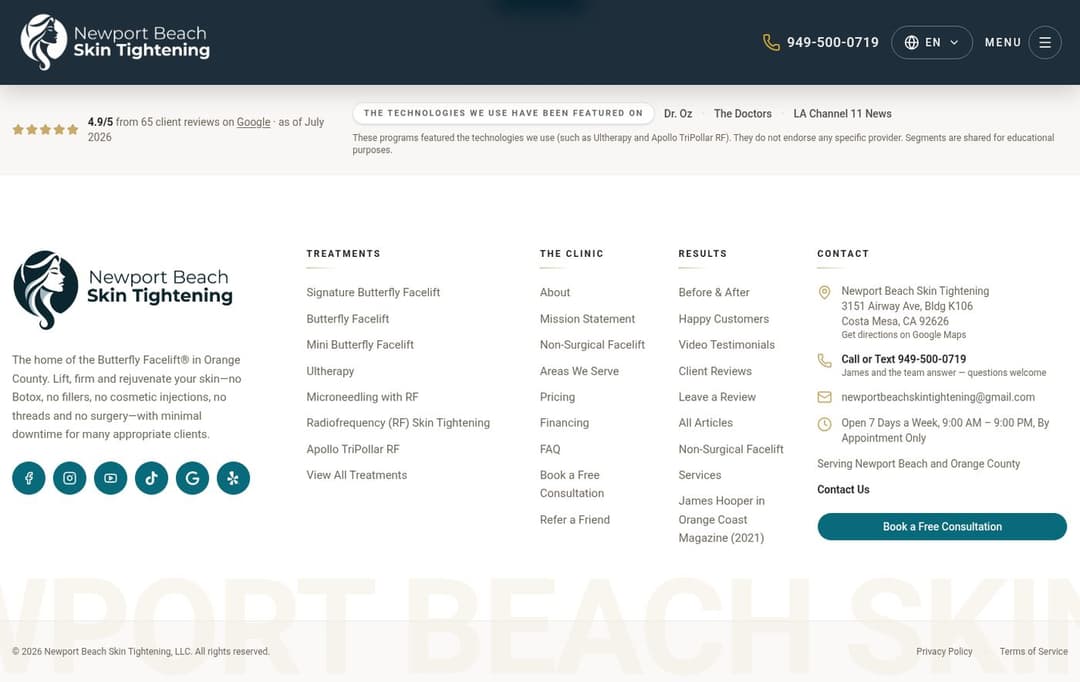Image resolution: width=1080 pixels, height=682 pixels.
Task: Open the Instagram social icon
Action: click(70, 478)
